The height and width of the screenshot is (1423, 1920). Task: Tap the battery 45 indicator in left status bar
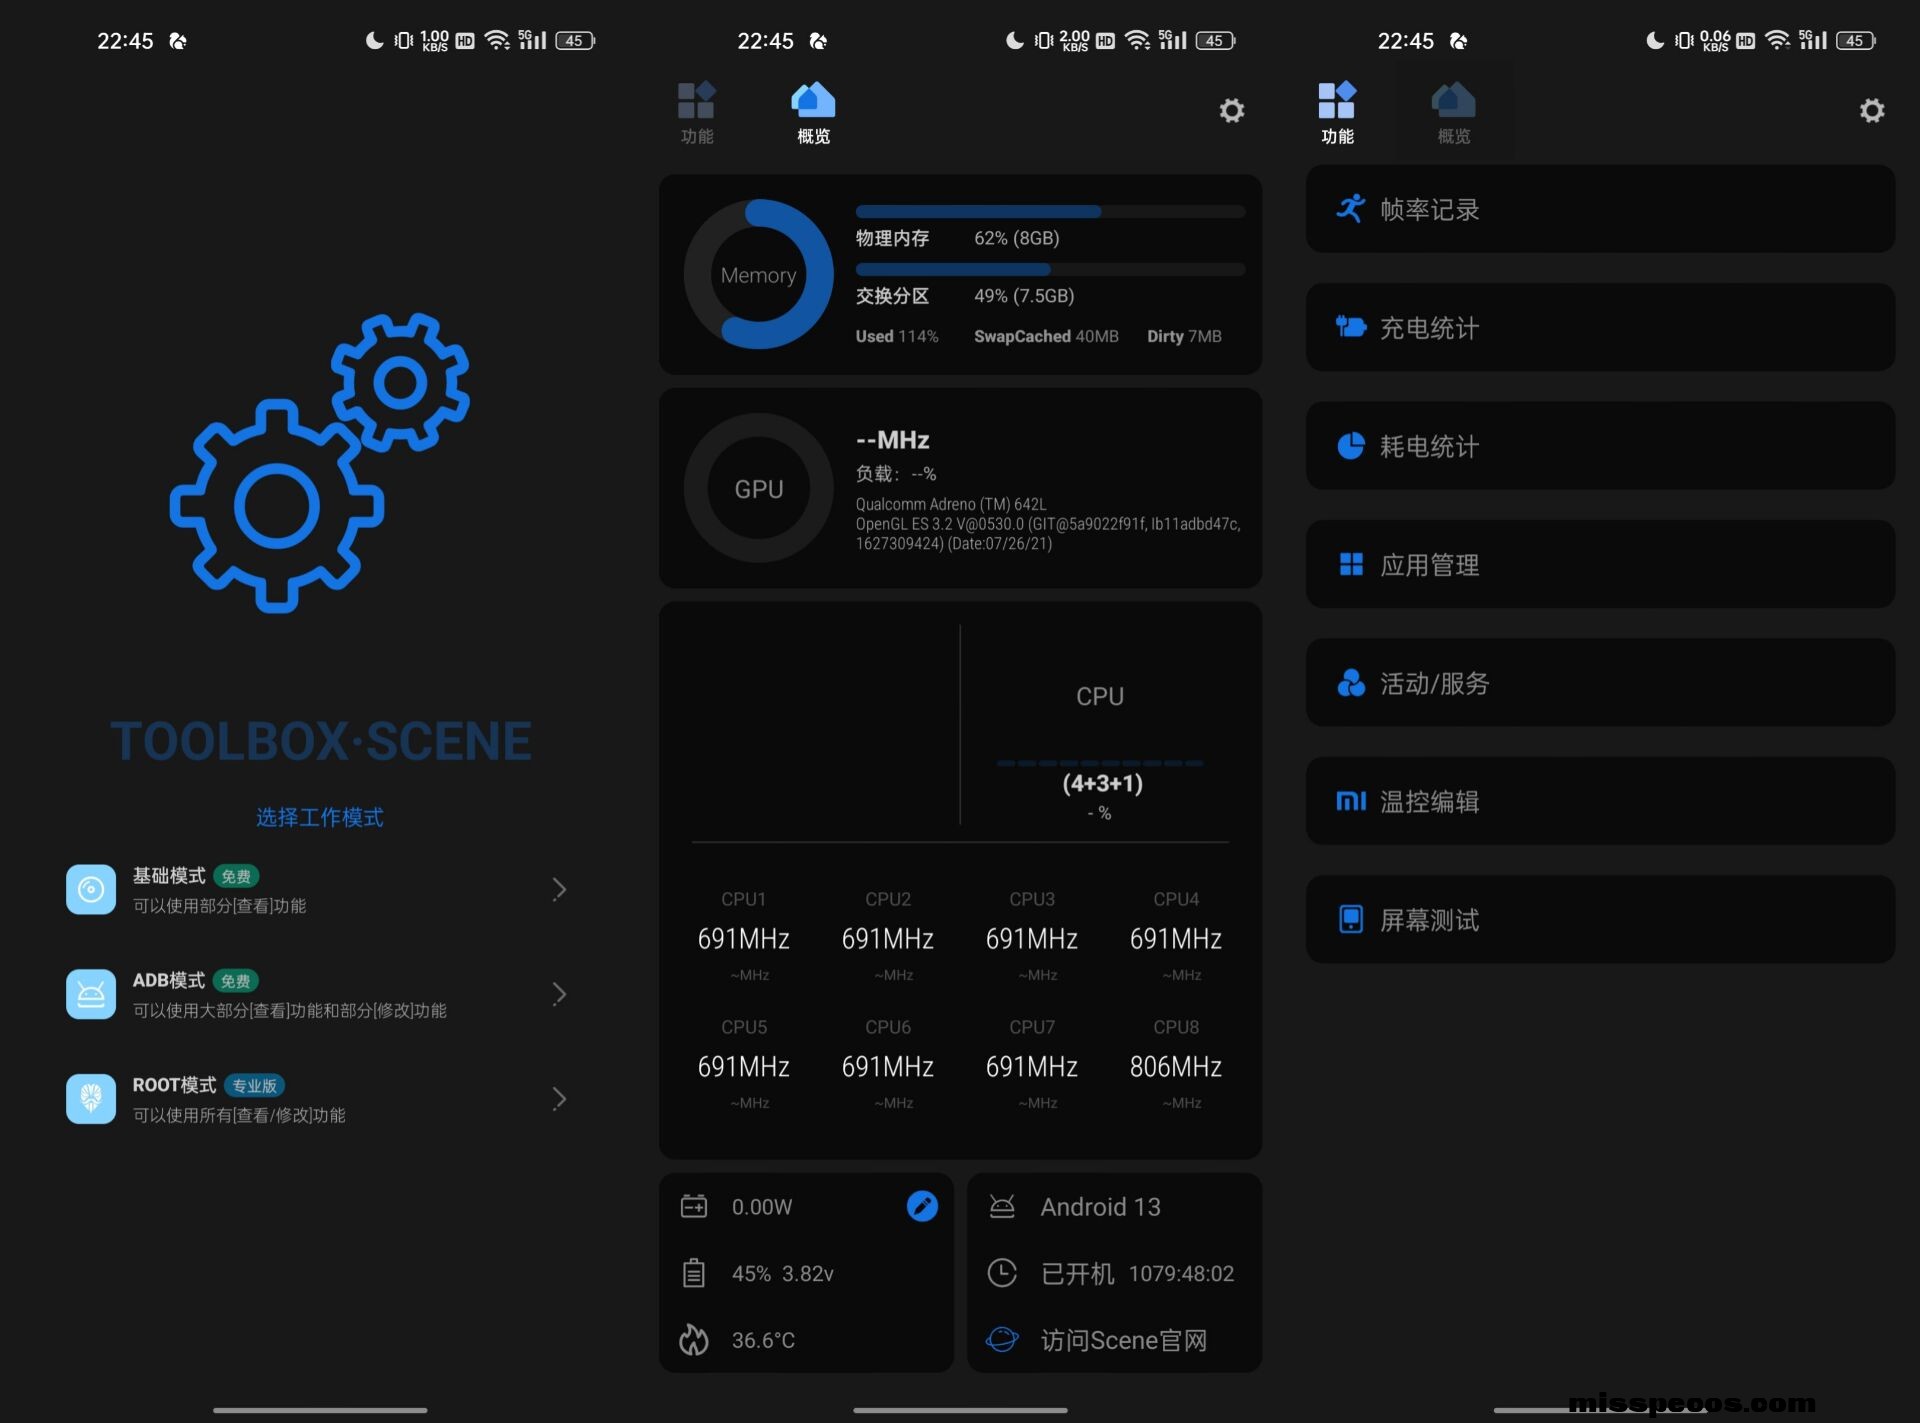575,41
